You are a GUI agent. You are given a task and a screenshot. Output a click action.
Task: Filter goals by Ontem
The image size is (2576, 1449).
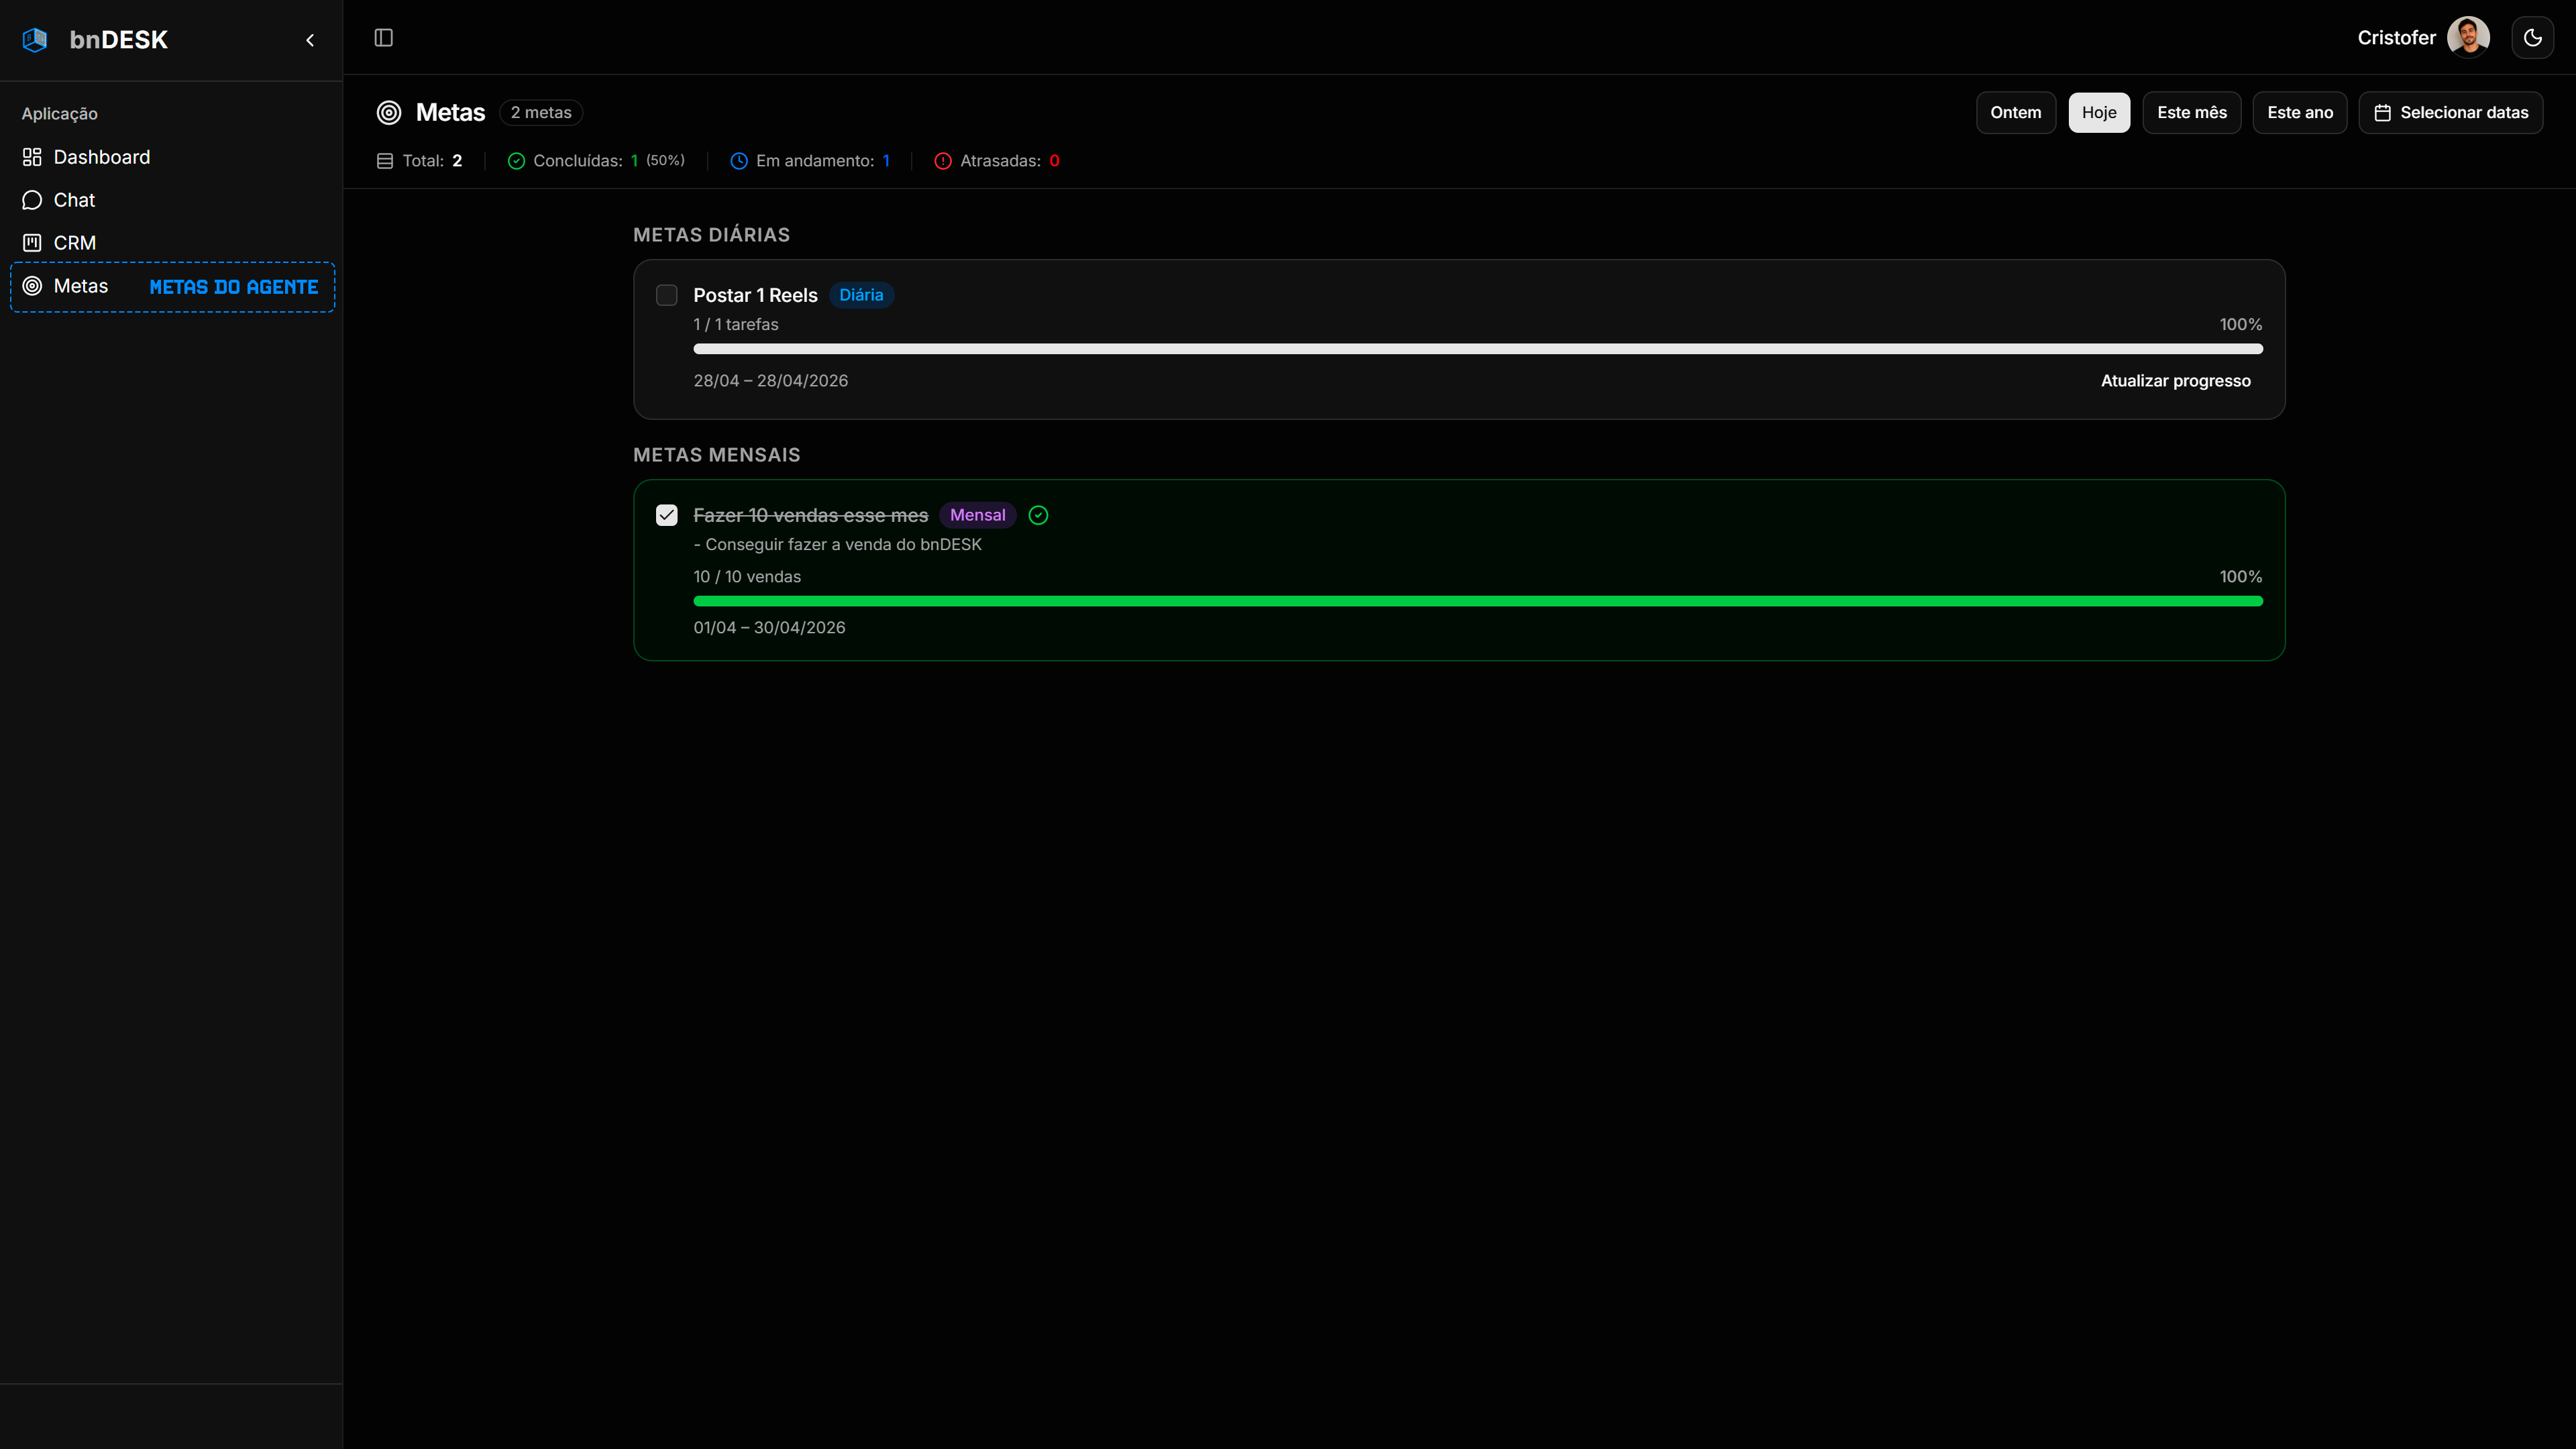(x=2015, y=113)
